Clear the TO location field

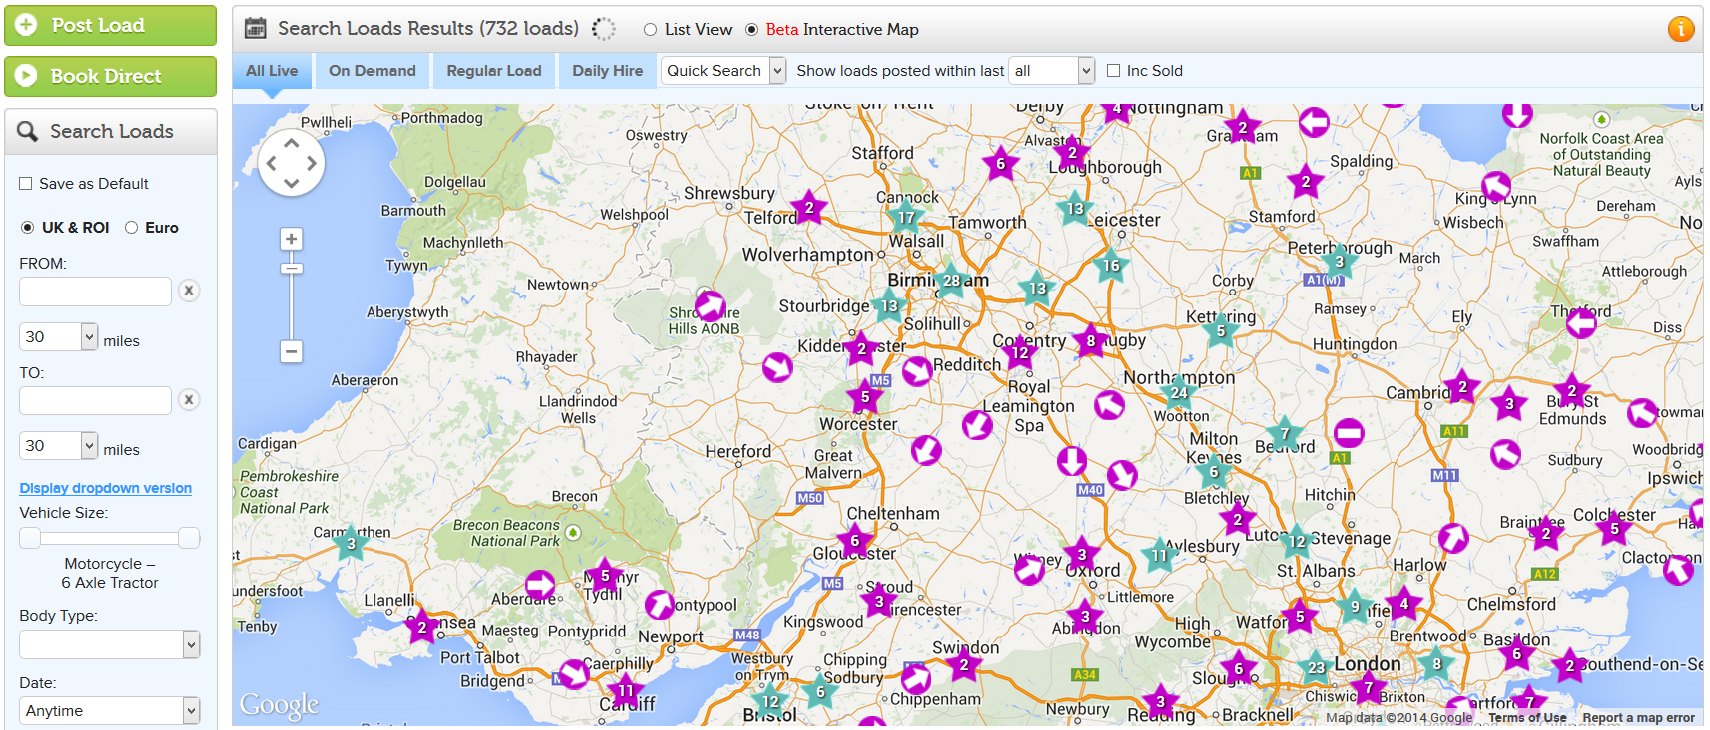[x=188, y=400]
